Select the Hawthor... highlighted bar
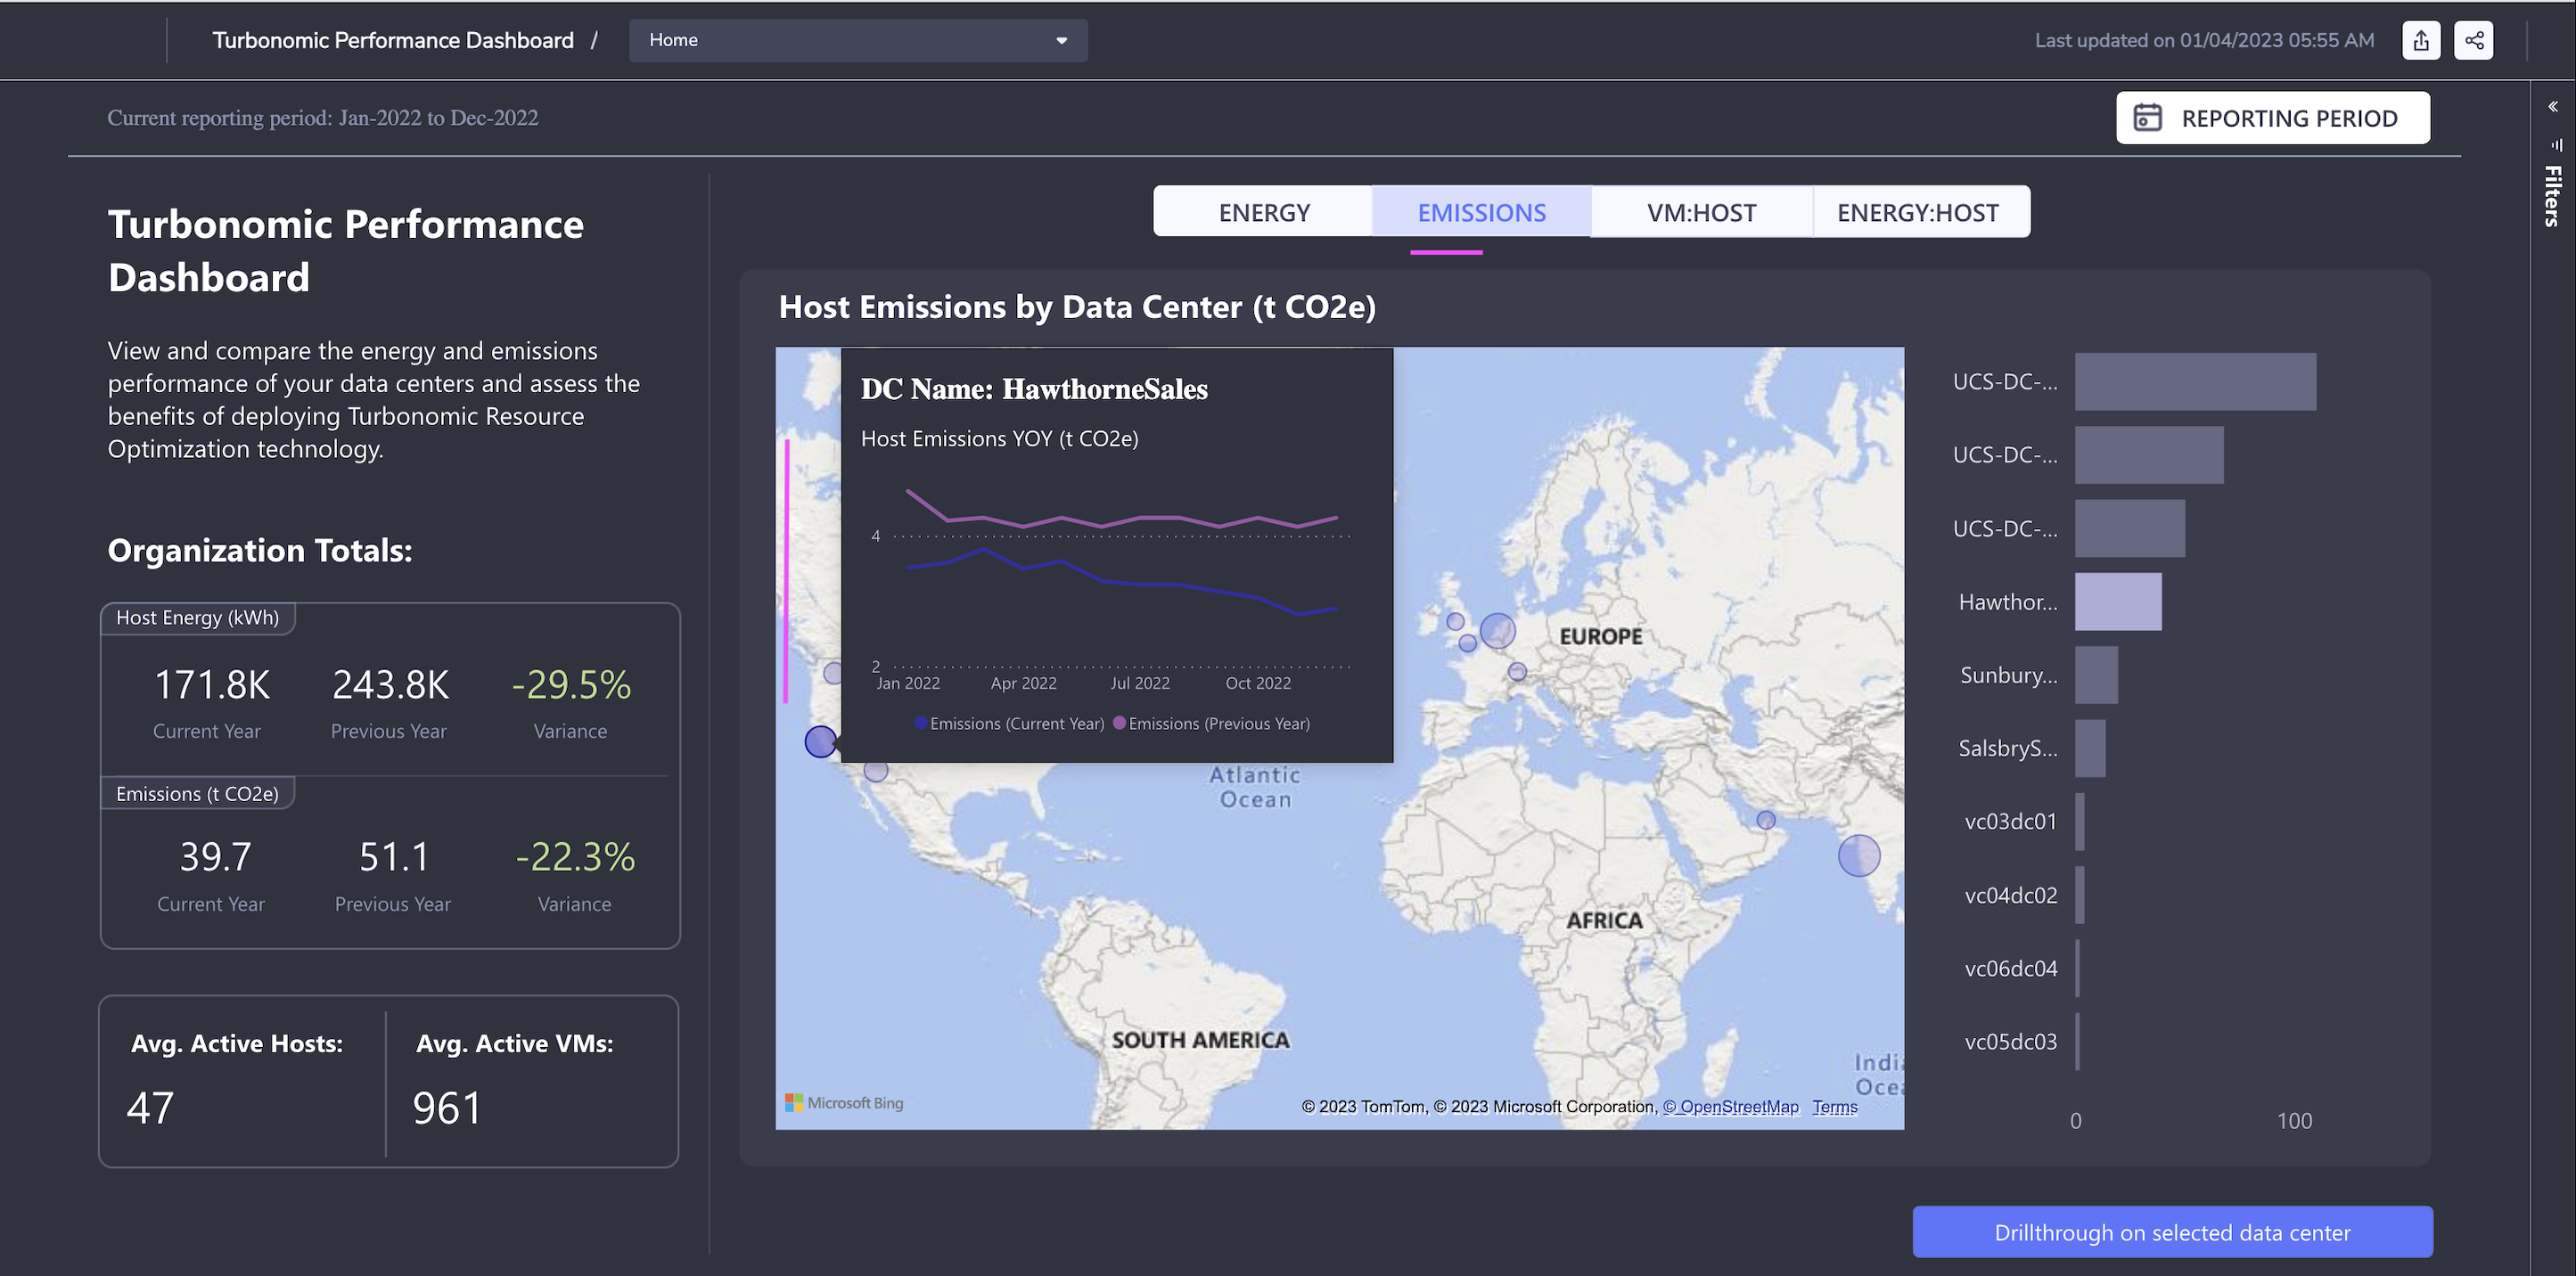This screenshot has height=1276, width=2576. point(2117,601)
